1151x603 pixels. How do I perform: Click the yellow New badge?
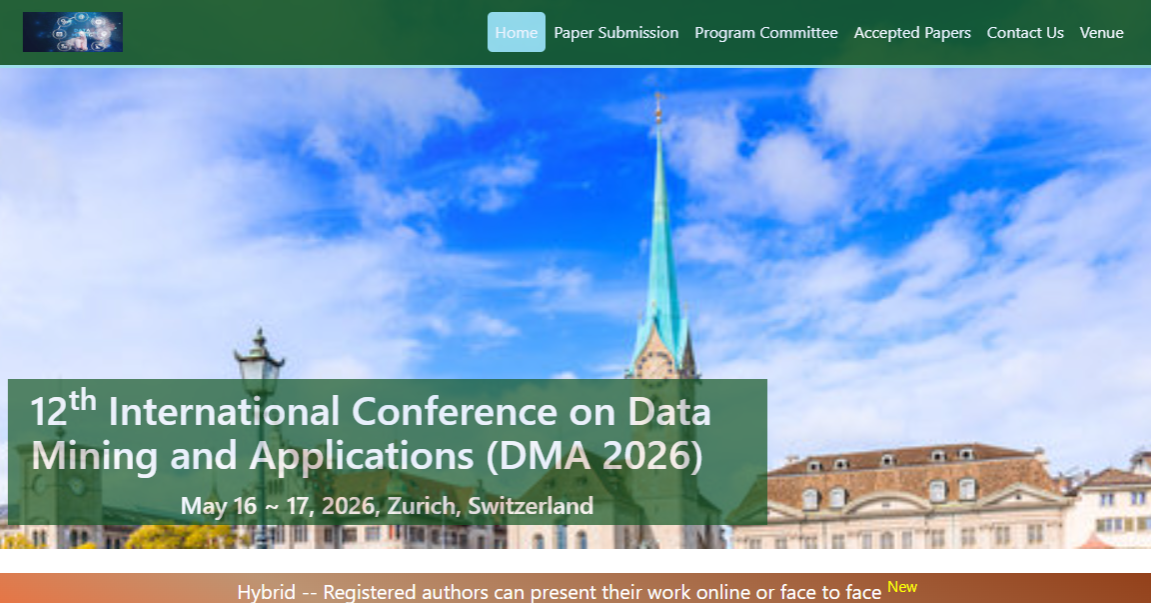point(902,587)
